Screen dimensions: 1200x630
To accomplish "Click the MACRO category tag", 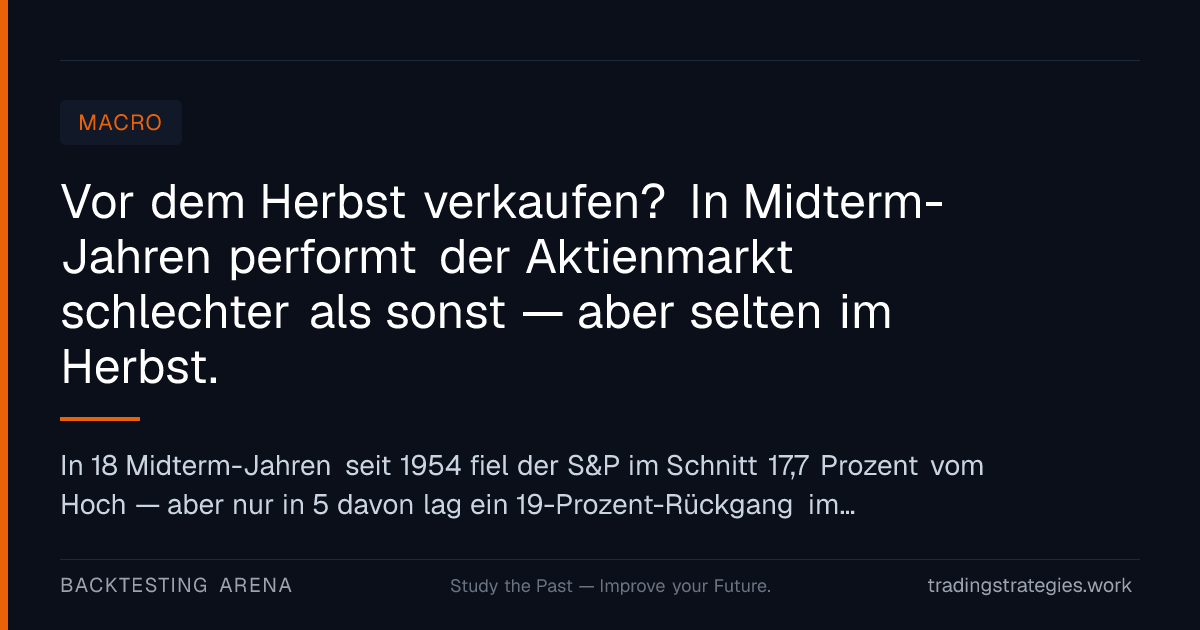I will 120,123.
